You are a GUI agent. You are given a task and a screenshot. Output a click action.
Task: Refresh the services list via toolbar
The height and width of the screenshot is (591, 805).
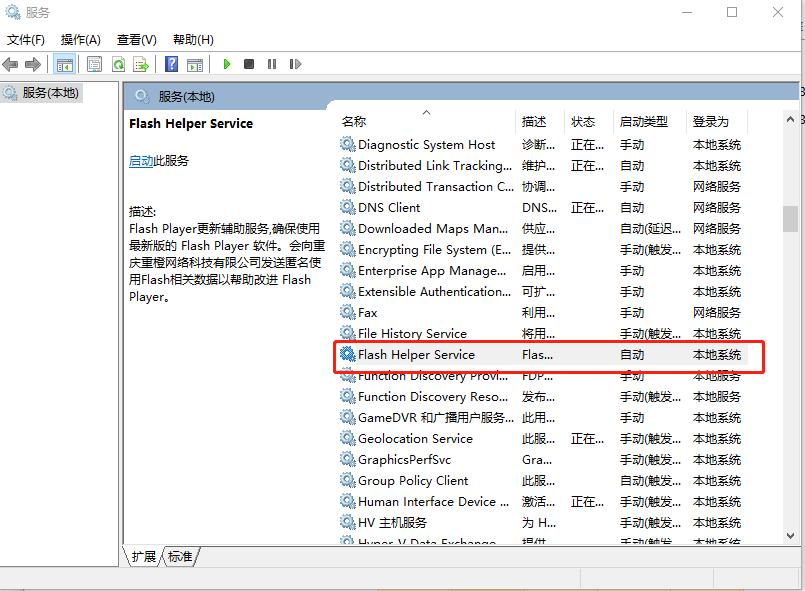[x=119, y=64]
